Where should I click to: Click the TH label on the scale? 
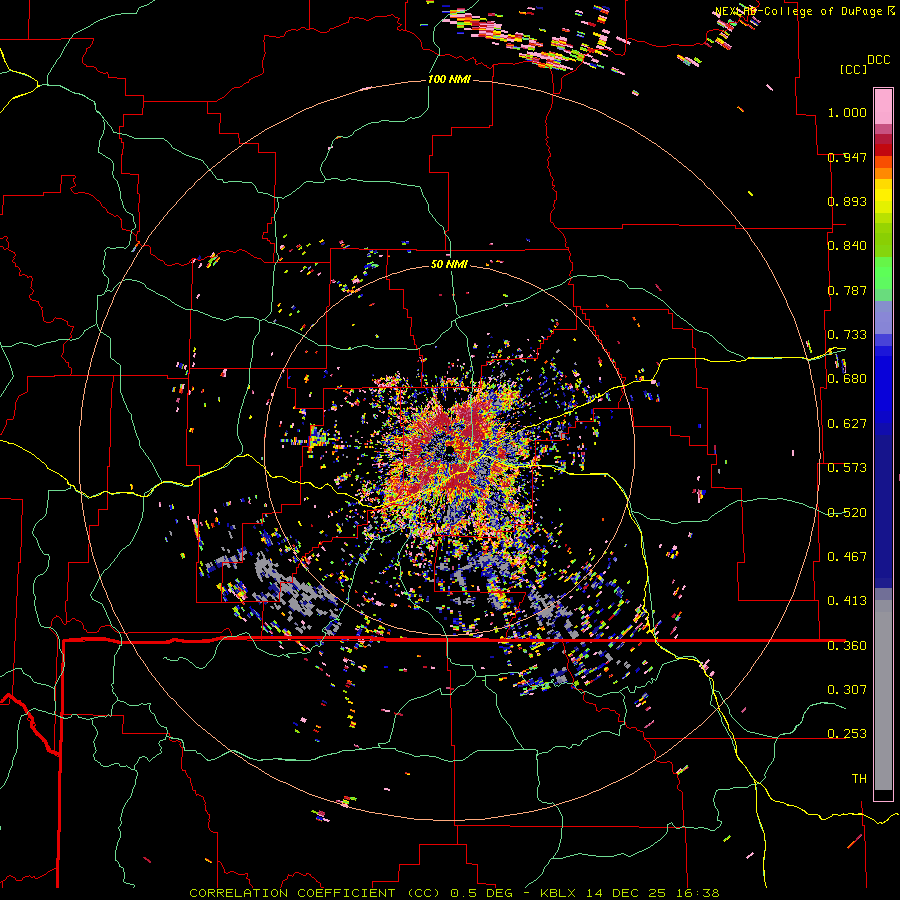tap(859, 779)
